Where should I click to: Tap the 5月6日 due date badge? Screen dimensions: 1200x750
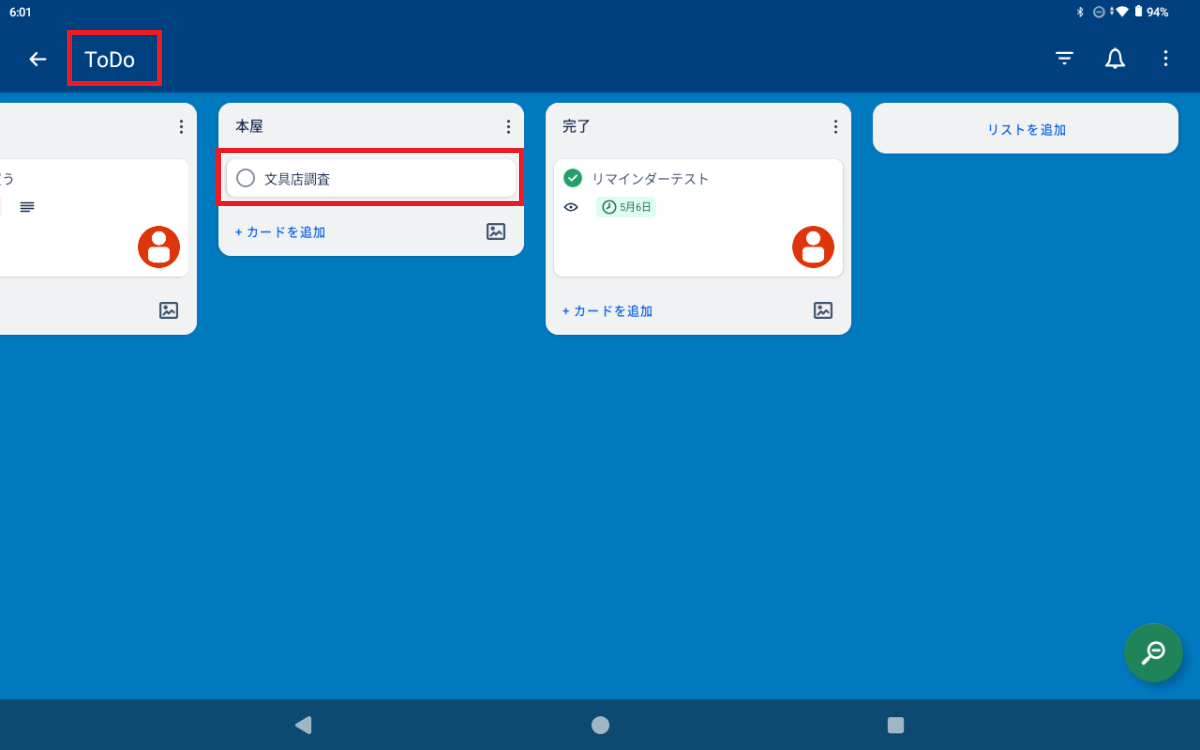626,207
